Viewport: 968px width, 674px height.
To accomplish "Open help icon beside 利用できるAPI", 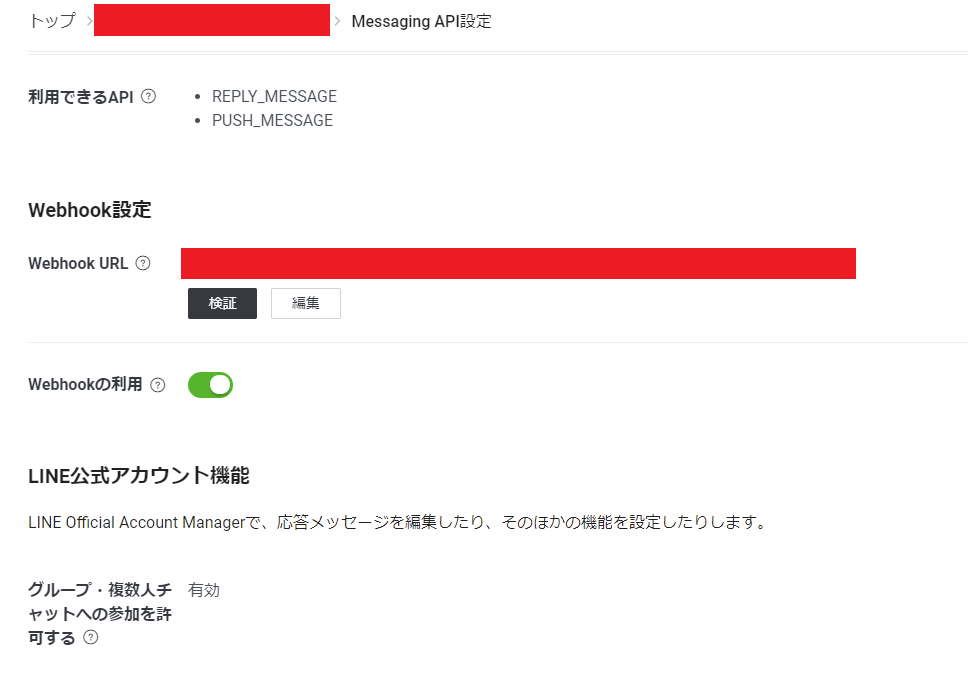I will (148, 96).
